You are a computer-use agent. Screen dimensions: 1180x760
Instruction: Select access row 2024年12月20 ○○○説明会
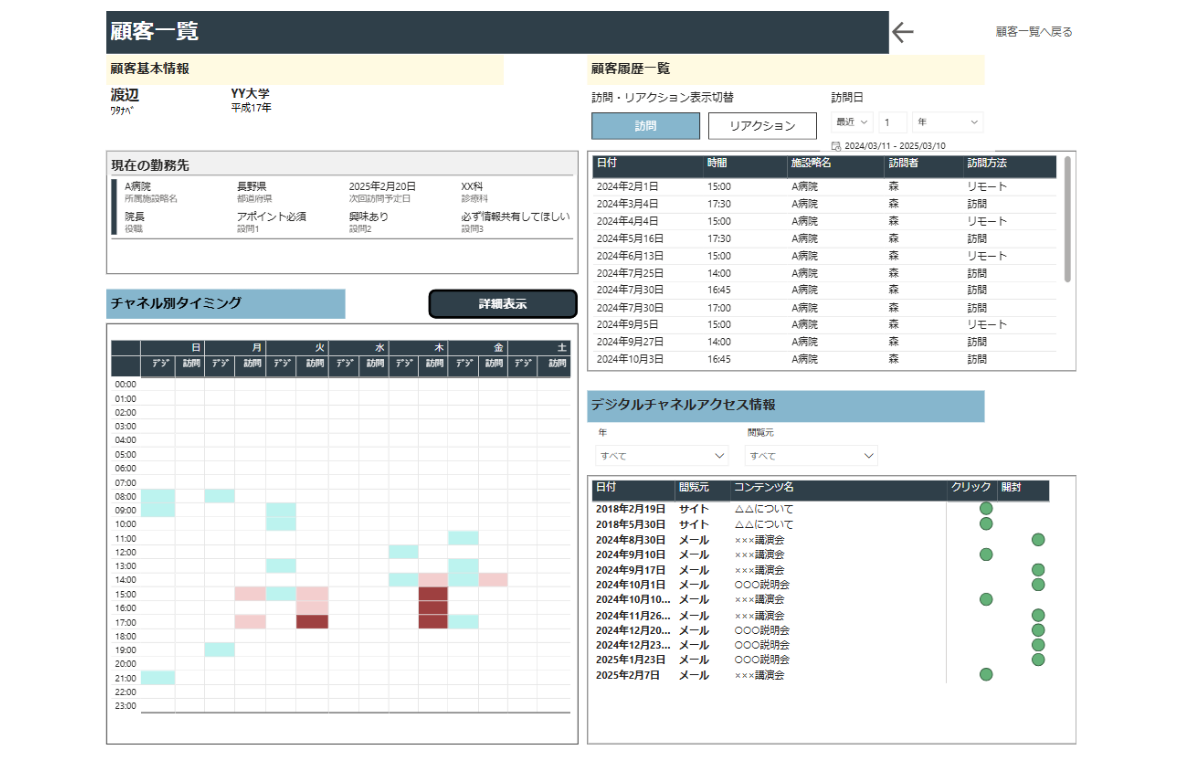820,631
